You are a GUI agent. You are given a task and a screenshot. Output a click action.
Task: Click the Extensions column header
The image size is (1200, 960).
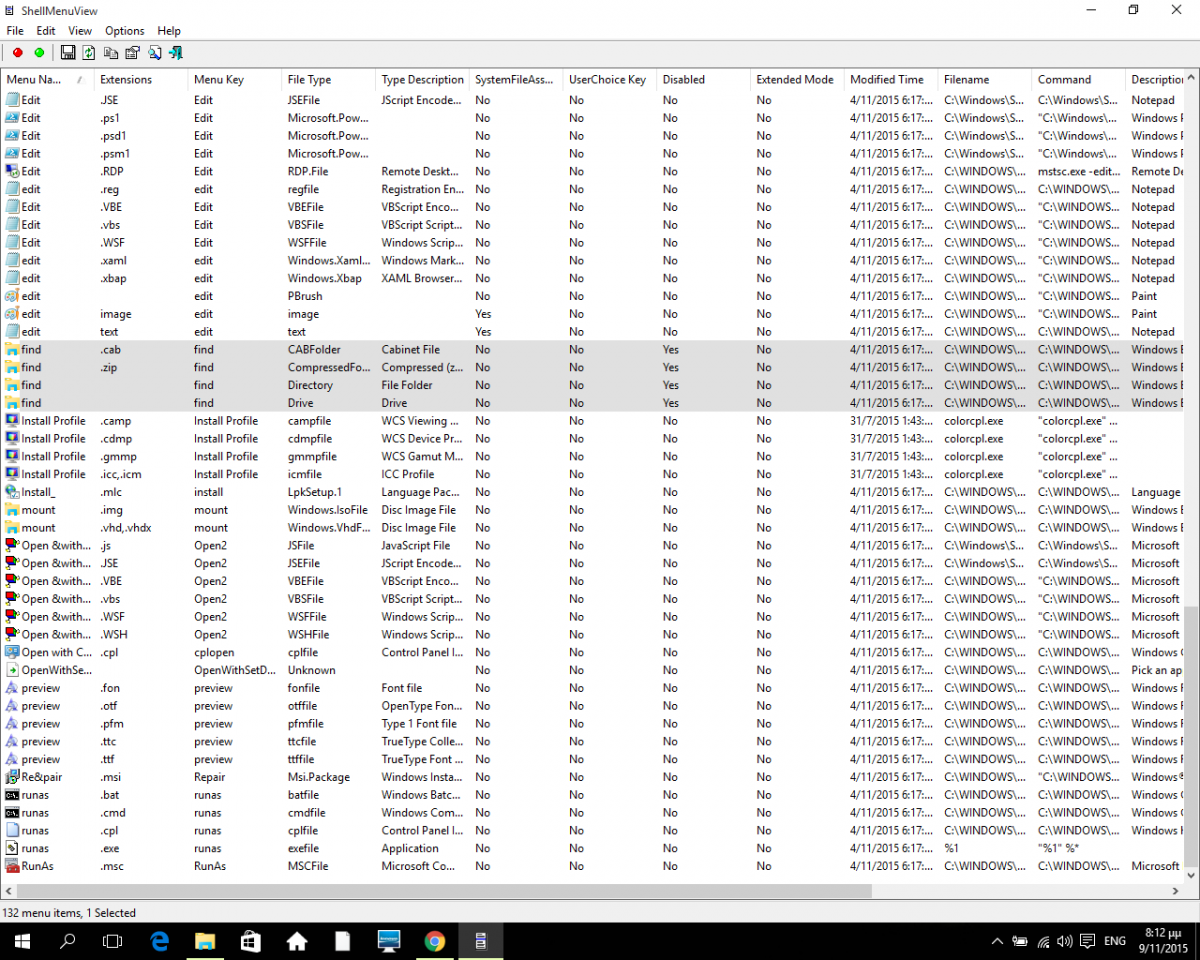point(126,80)
